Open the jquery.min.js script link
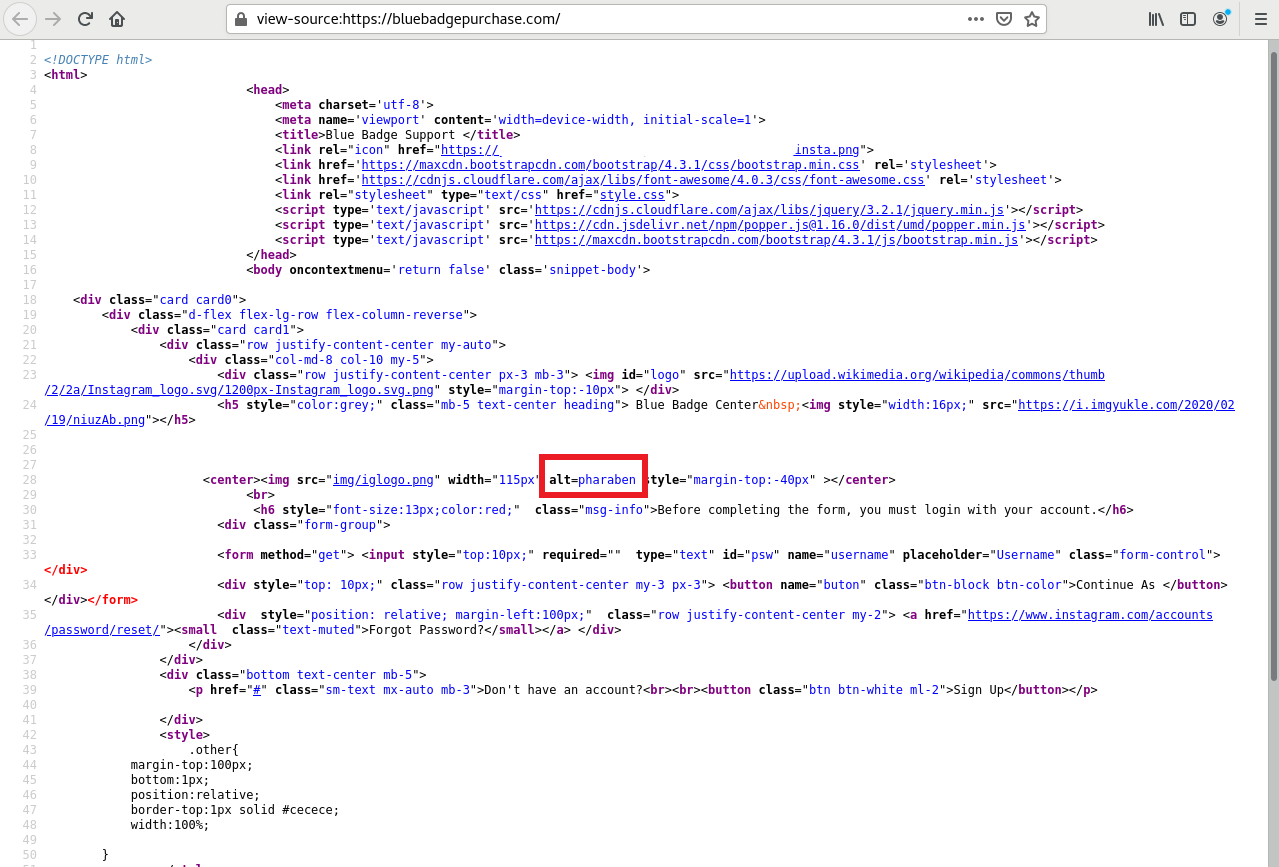This screenshot has width=1279, height=867. pos(769,210)
